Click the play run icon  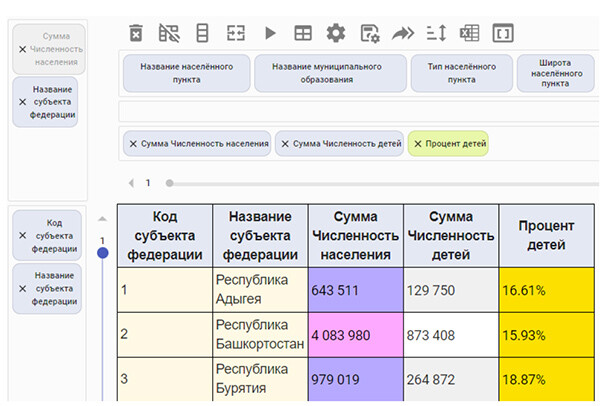(270, 33)
